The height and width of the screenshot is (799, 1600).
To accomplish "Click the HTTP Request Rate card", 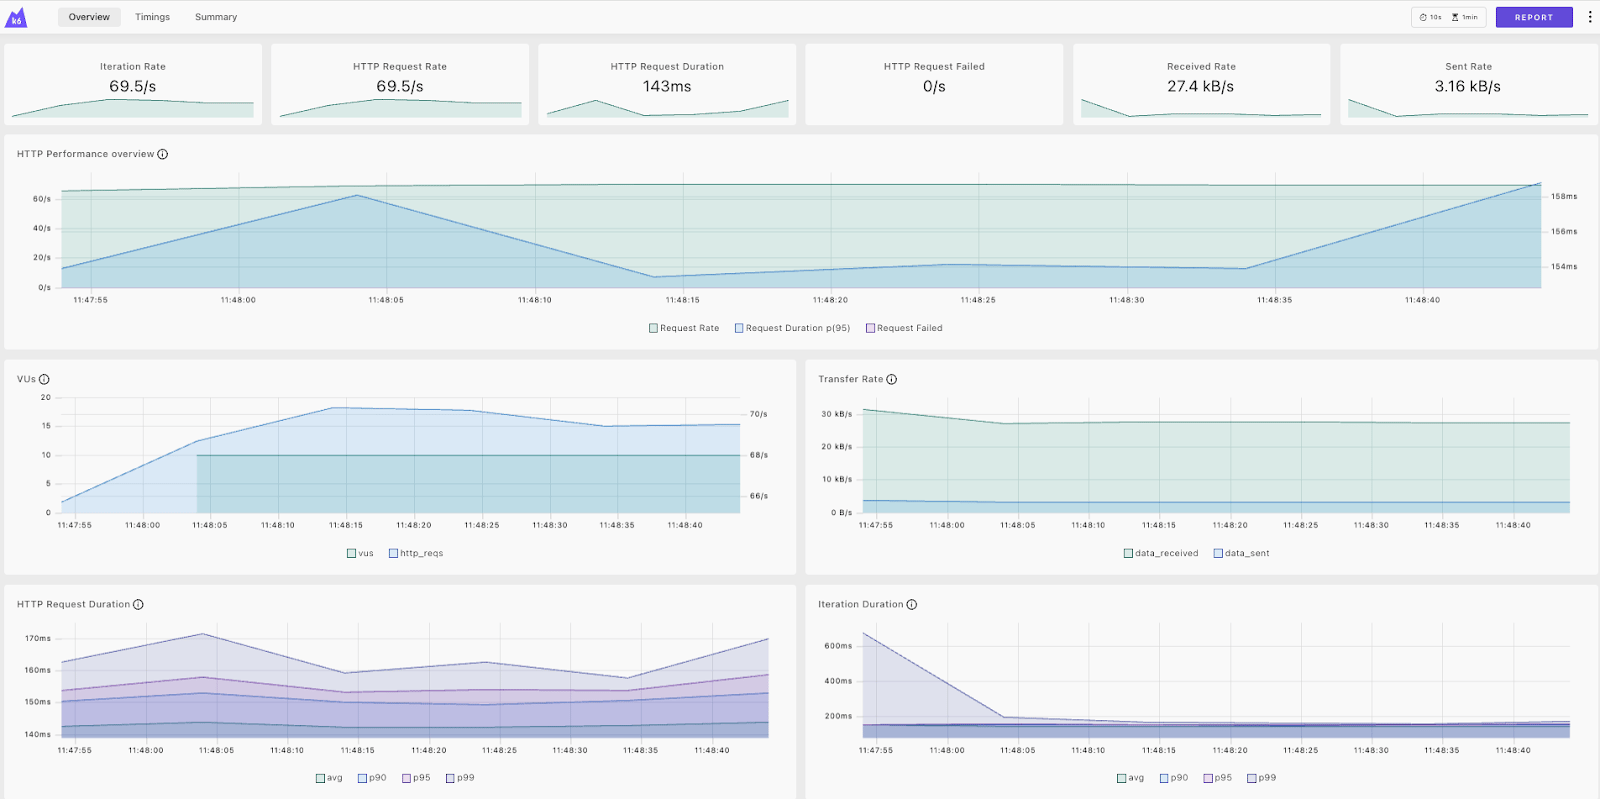I will pos(400,84).
